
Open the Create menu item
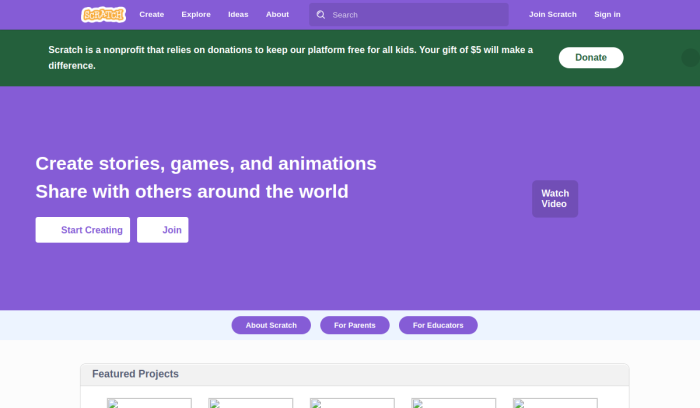pos(152,15)
